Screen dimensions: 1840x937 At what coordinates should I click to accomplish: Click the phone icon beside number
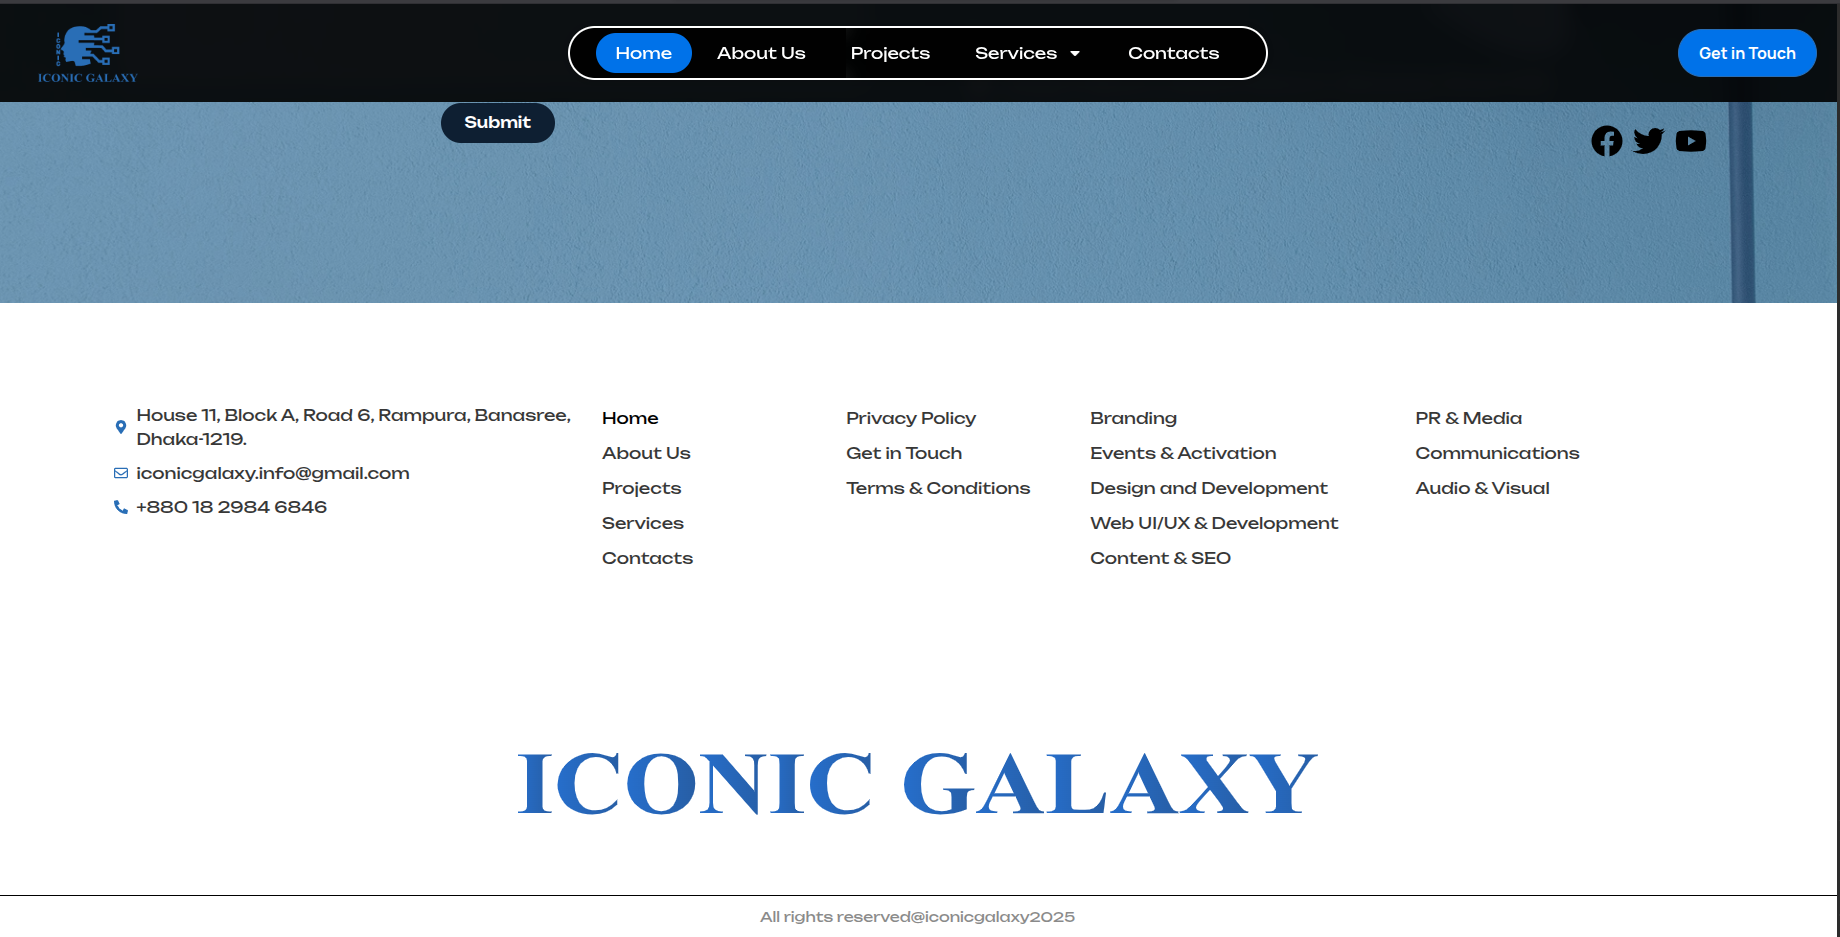coord(121,507)
